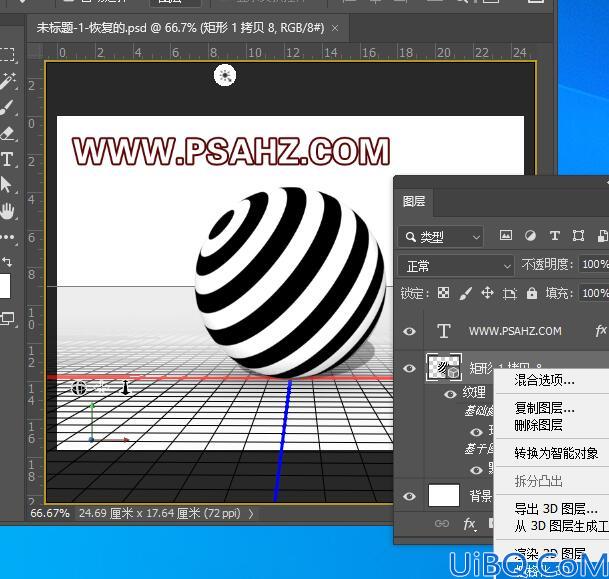609x579 pixels.
Task: Filter layers by adjustment layers icon
Action: [x=530, y=235]
